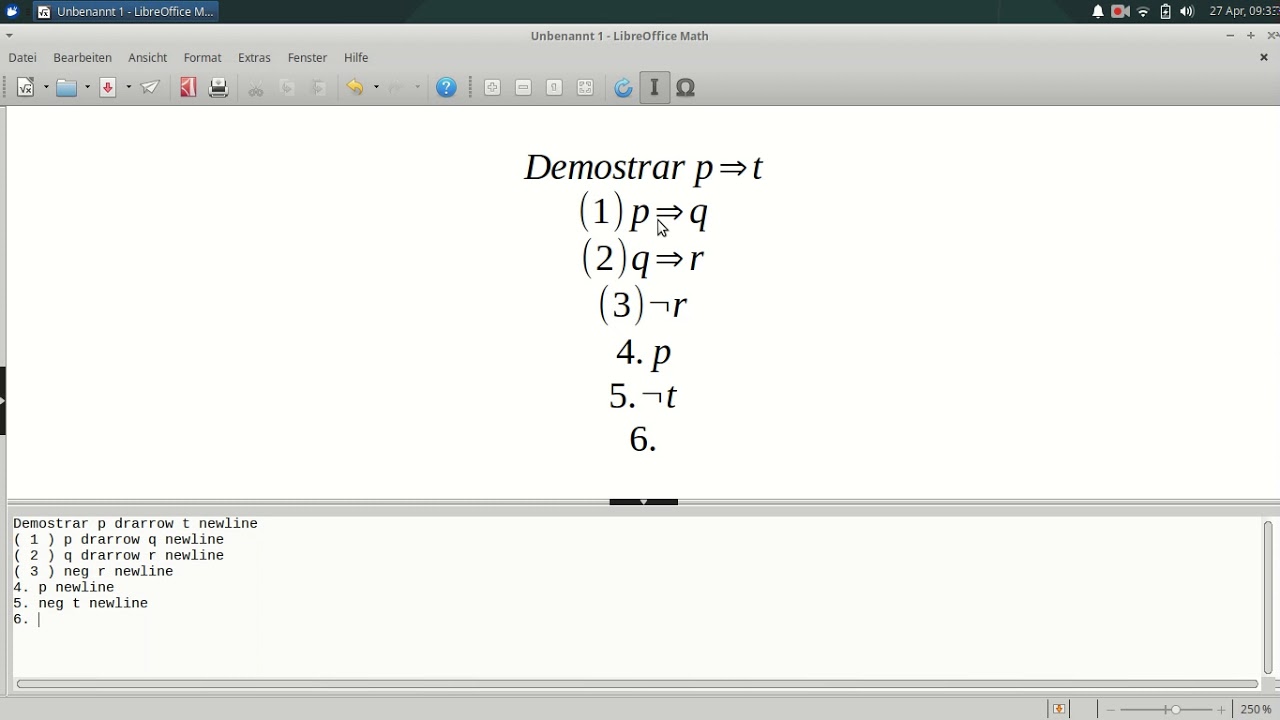Click the Open folder icon
Viewport: 1280px width, 720px height.
coord(67,88)
